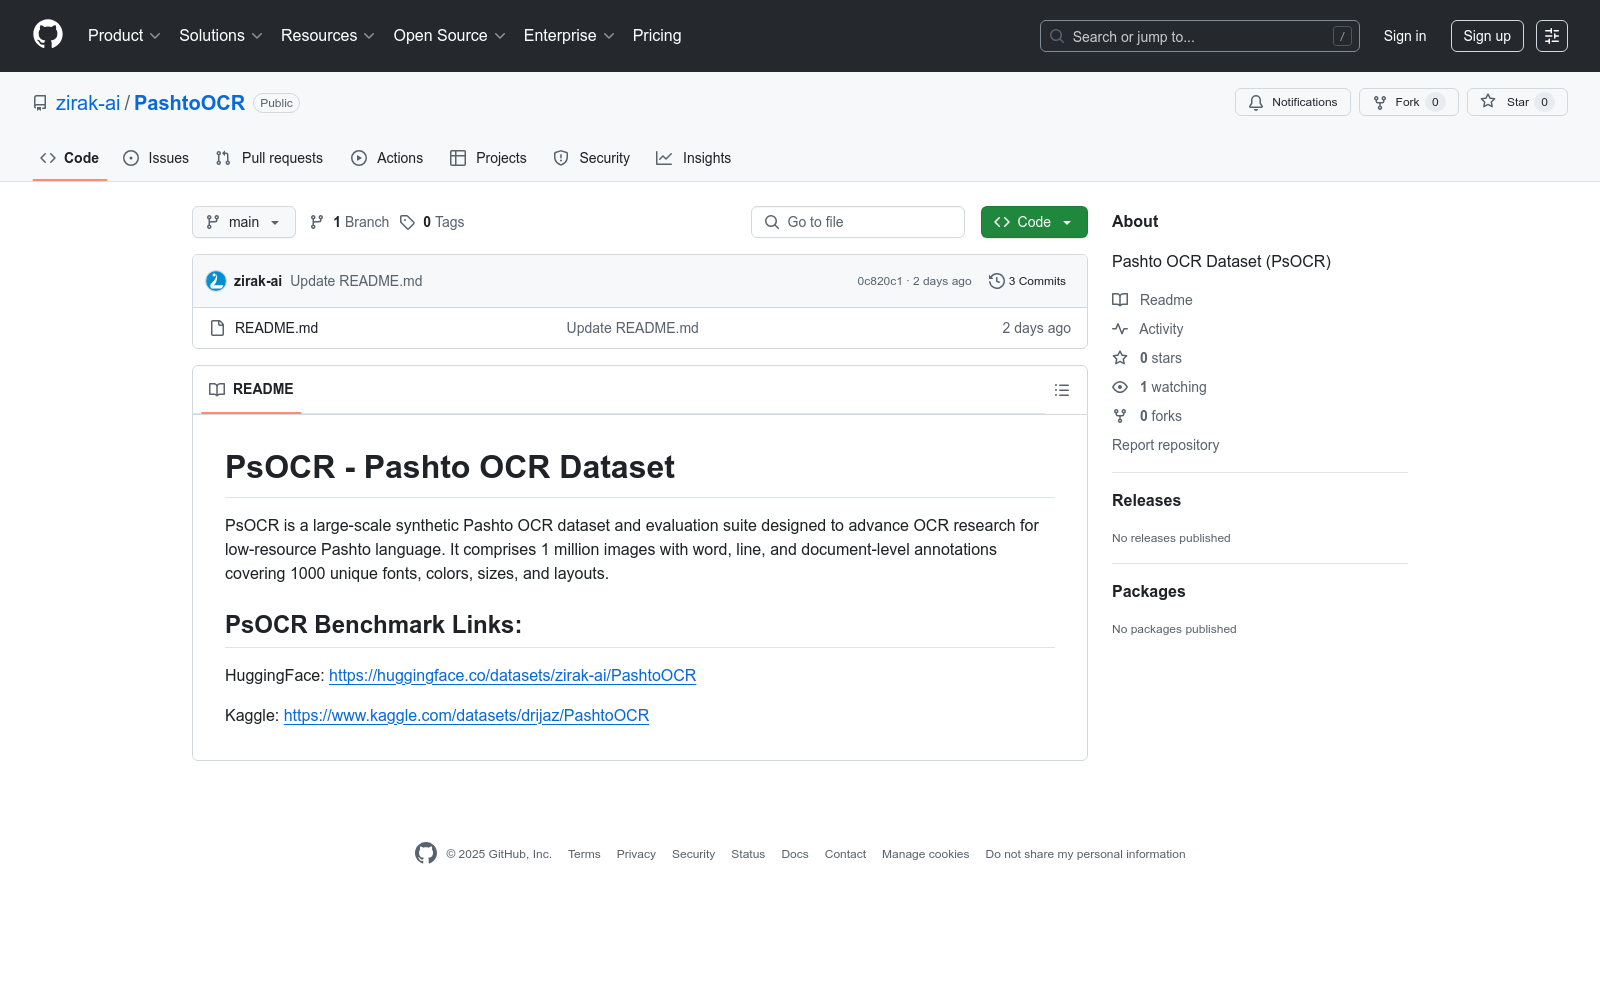The image size is (1600, 1000).
Task: Open commit hash 0c820c1
Action: [880, 281]
